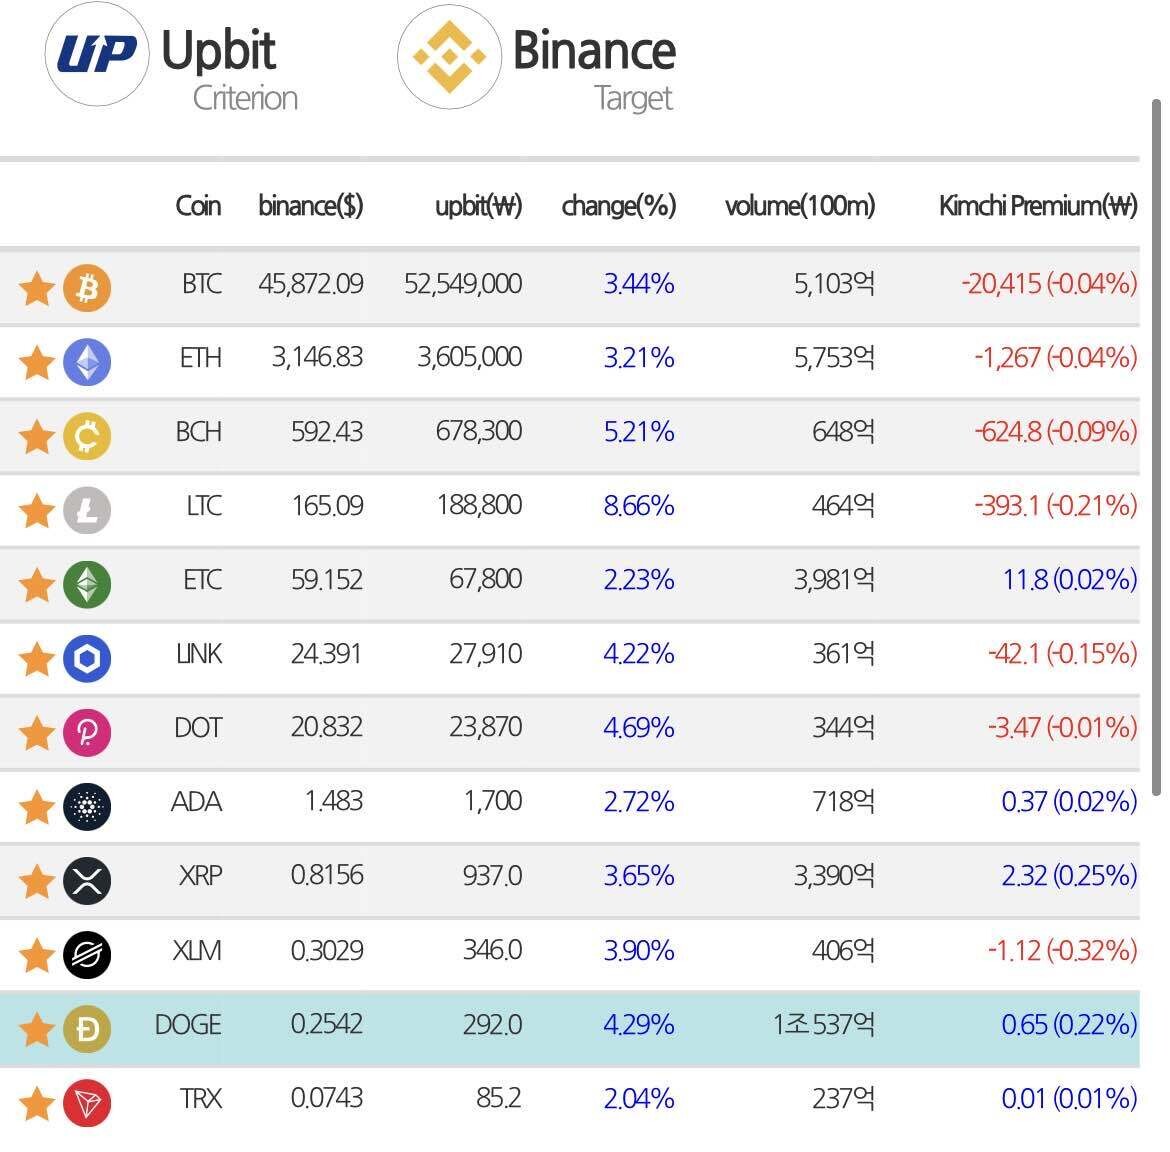Click the Polkadot coin icon
This screenshot has height=1152, width=1170.
click(x=87, y=732)
